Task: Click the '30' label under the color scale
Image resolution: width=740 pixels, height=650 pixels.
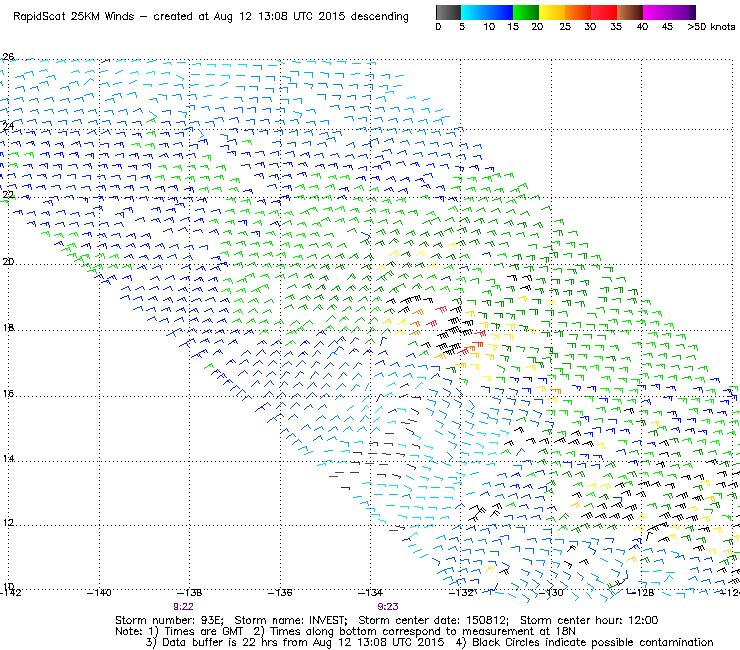Action: [x=590, y=27]
